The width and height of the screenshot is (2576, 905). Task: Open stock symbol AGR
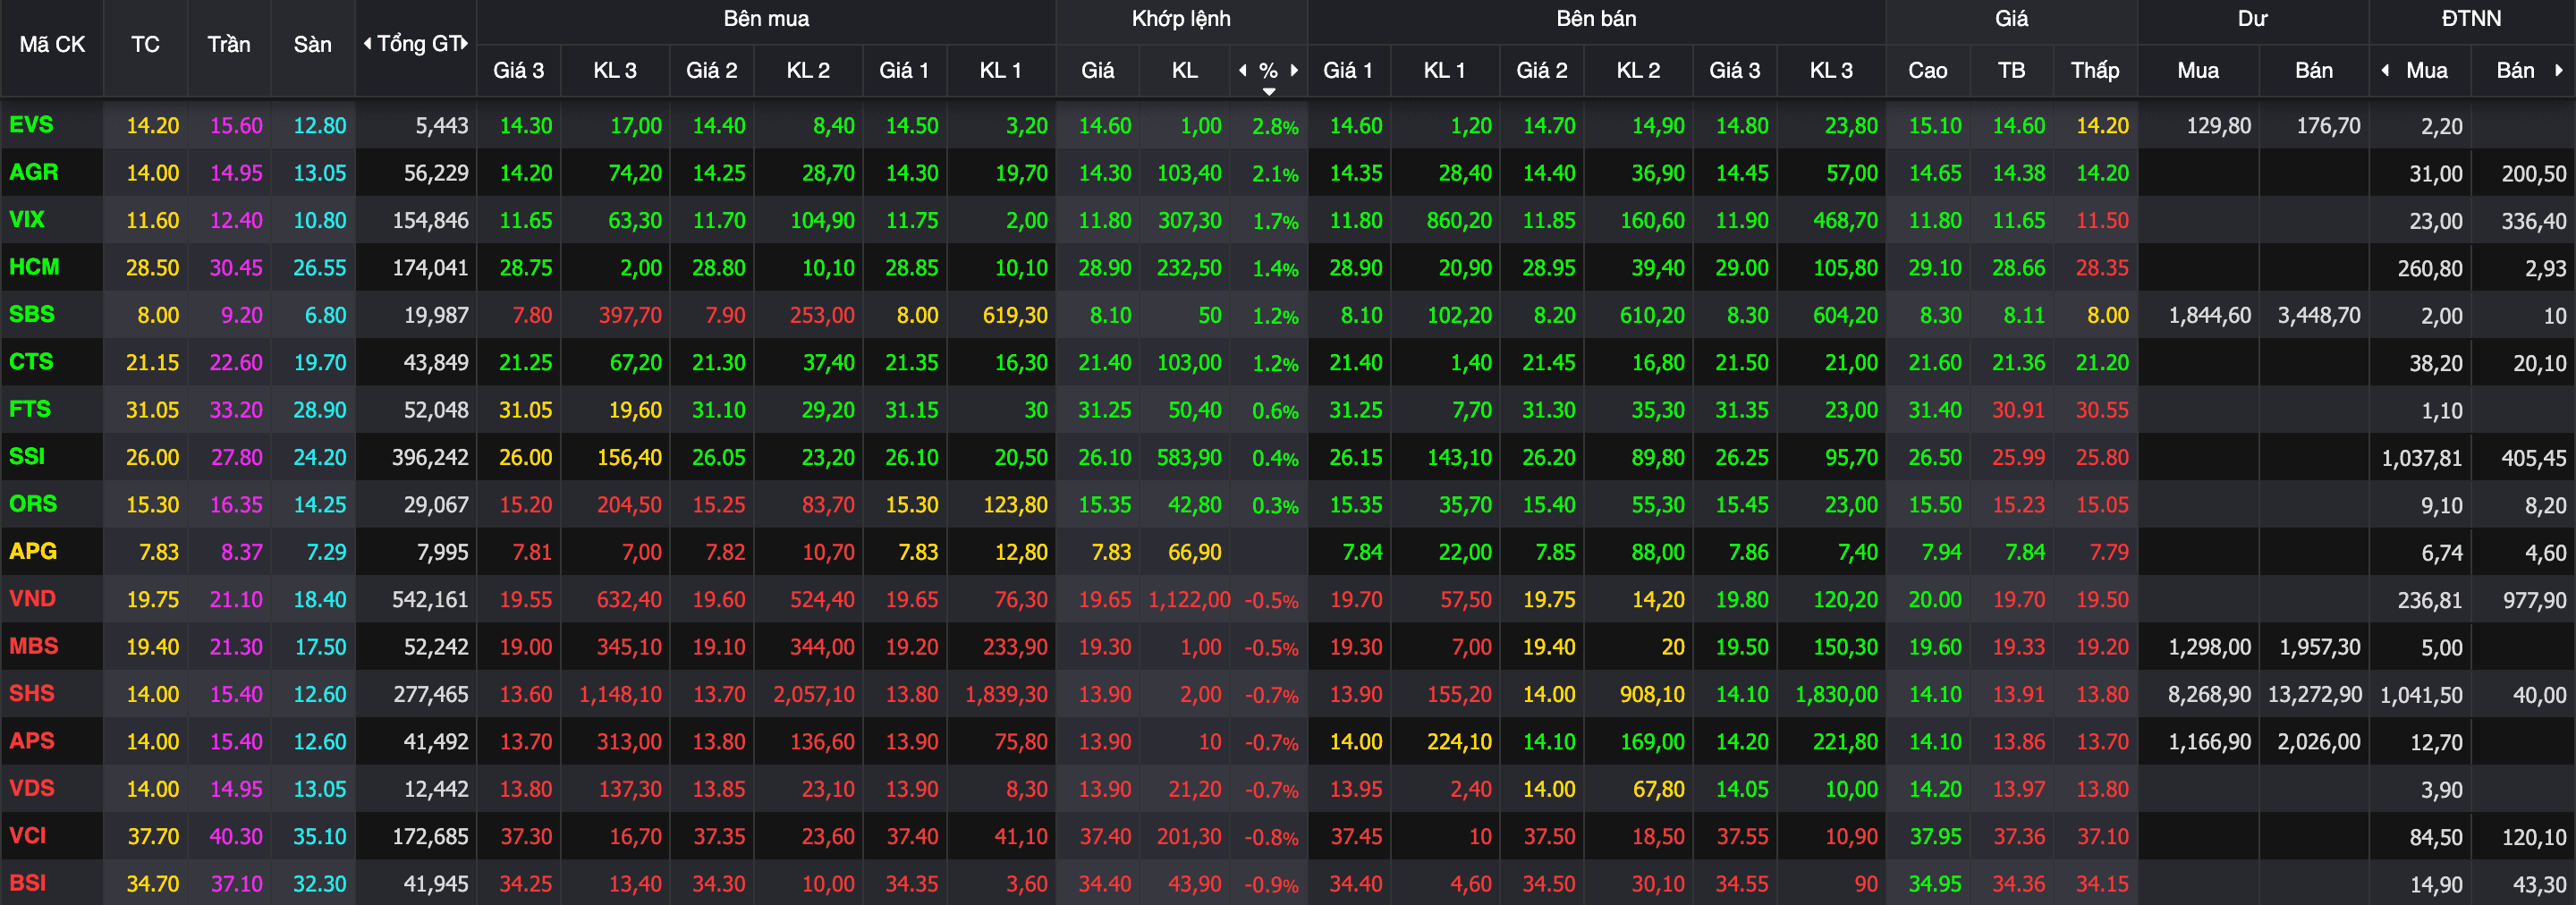pos(33,172)
